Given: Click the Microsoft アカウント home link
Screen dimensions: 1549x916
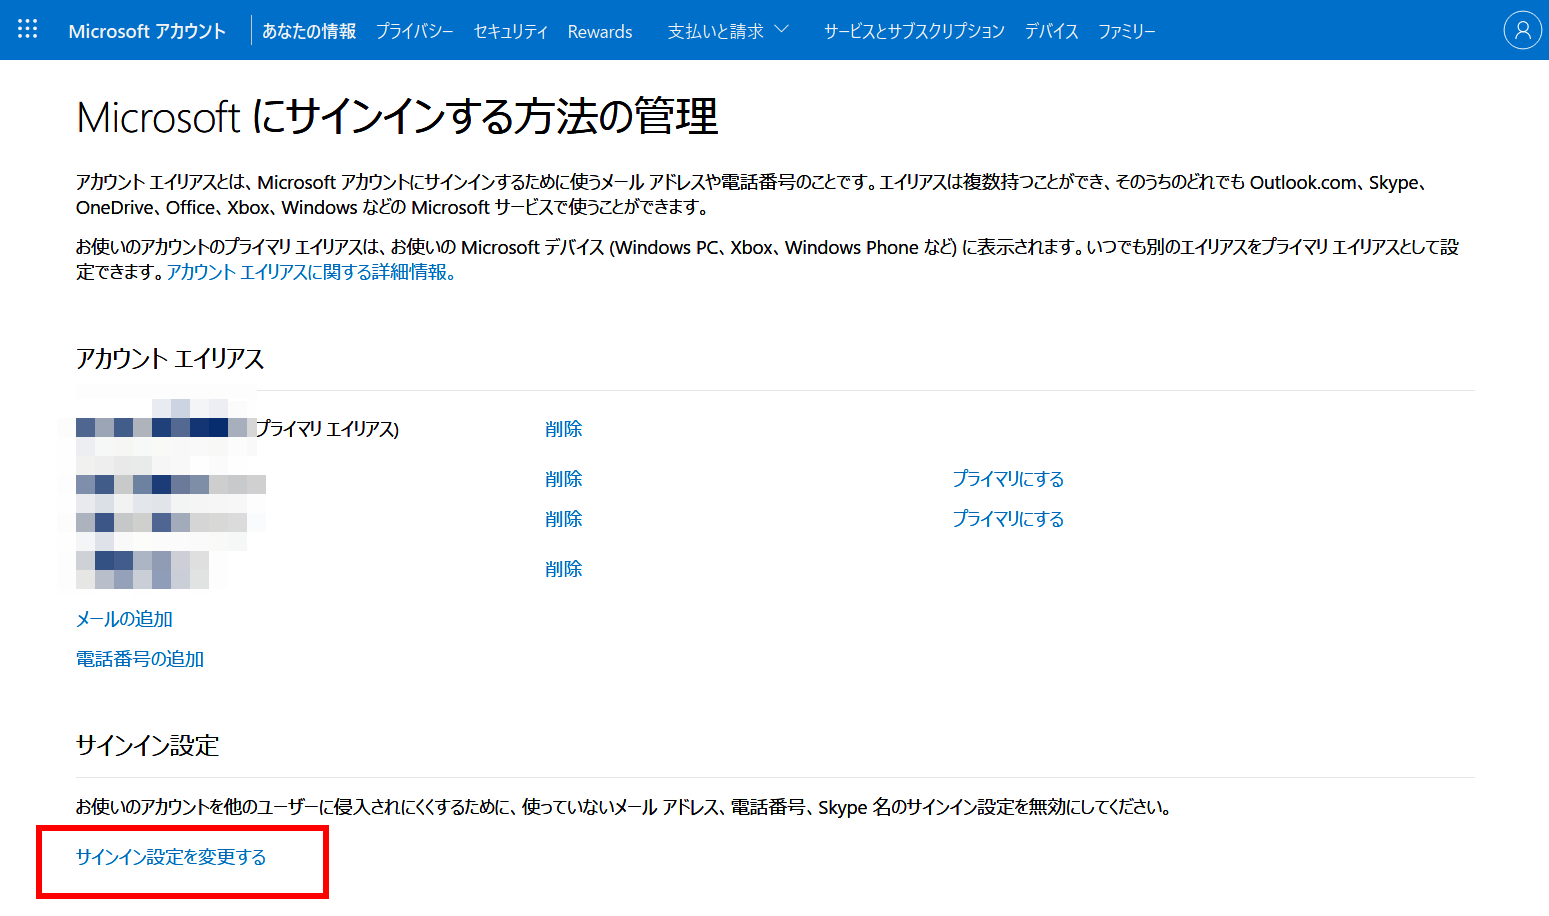Looking at the screenshot, I should coord(147,31).
